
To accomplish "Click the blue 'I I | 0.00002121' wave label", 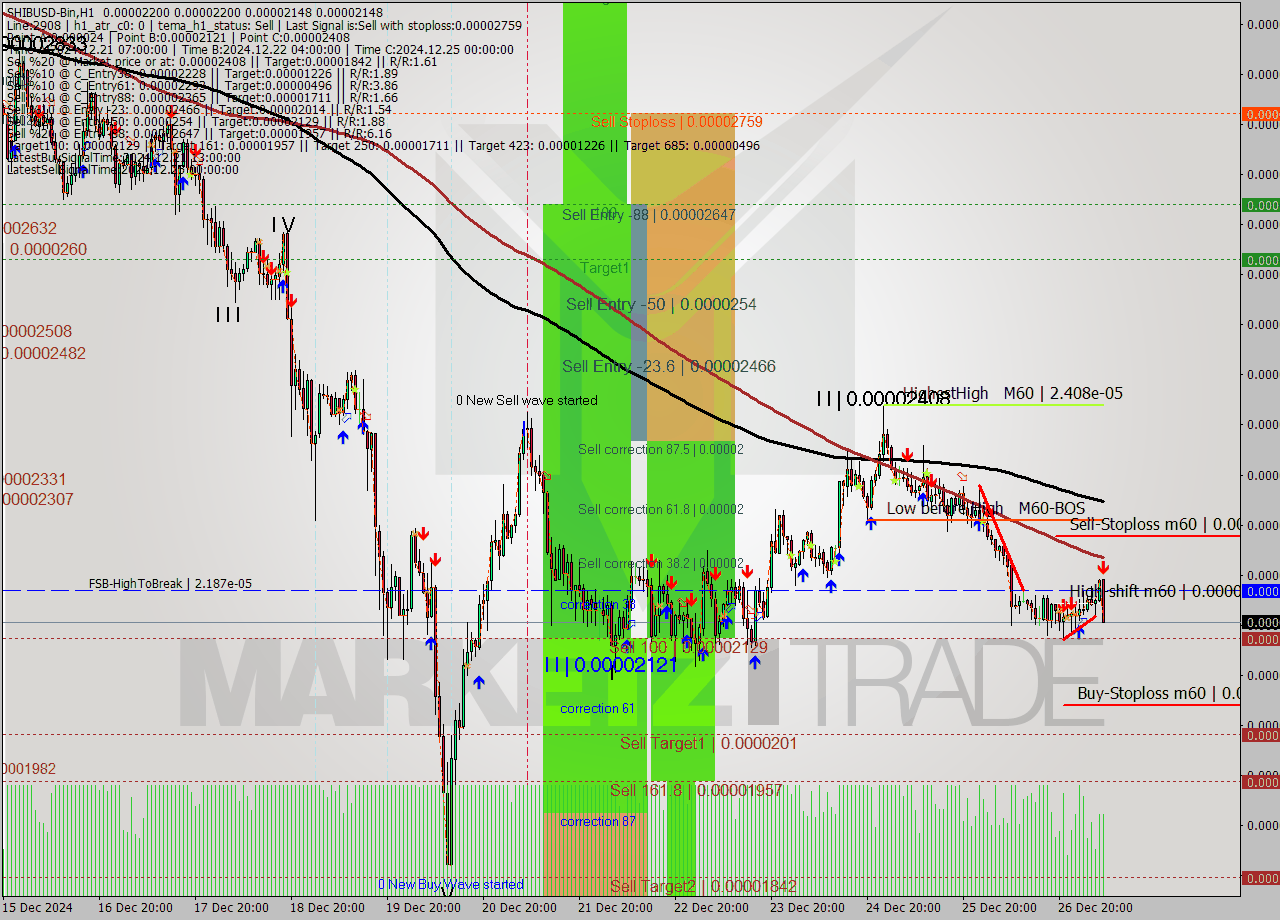I will (x=610, y=665).
